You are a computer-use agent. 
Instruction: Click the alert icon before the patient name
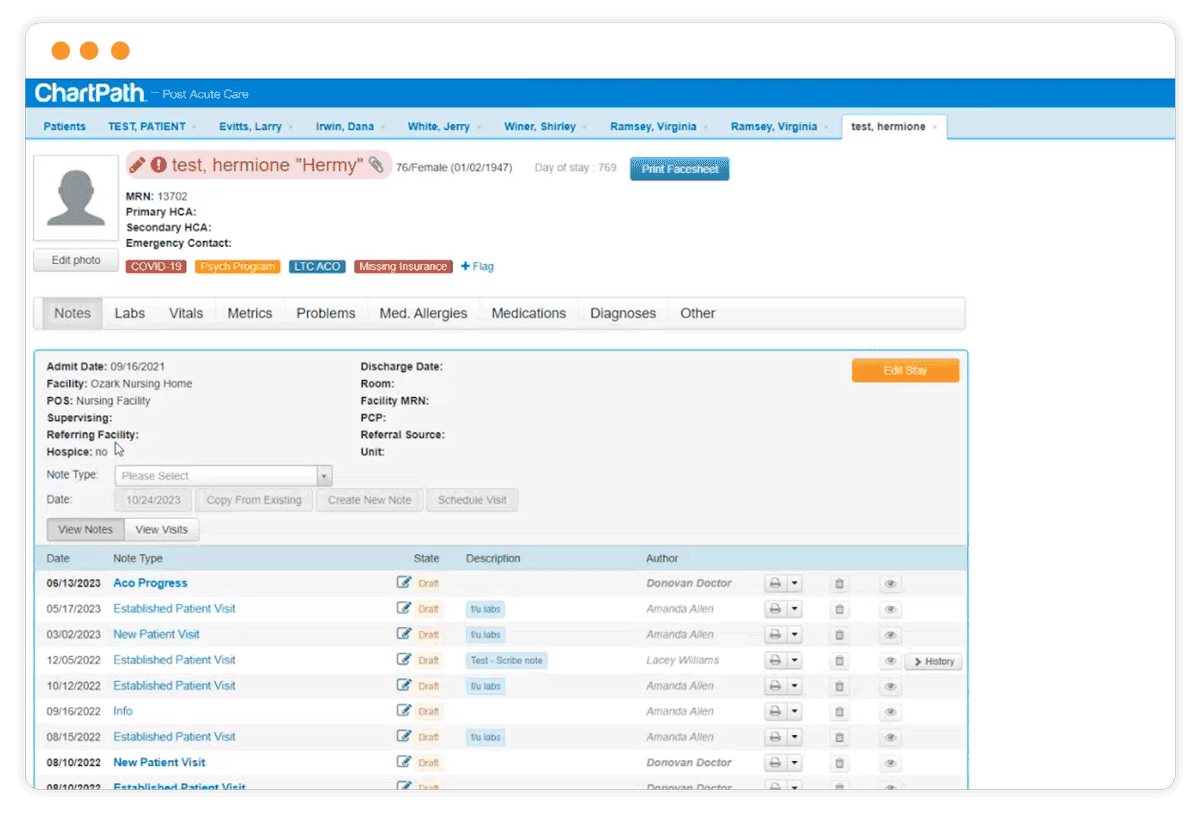click(159, 163)
